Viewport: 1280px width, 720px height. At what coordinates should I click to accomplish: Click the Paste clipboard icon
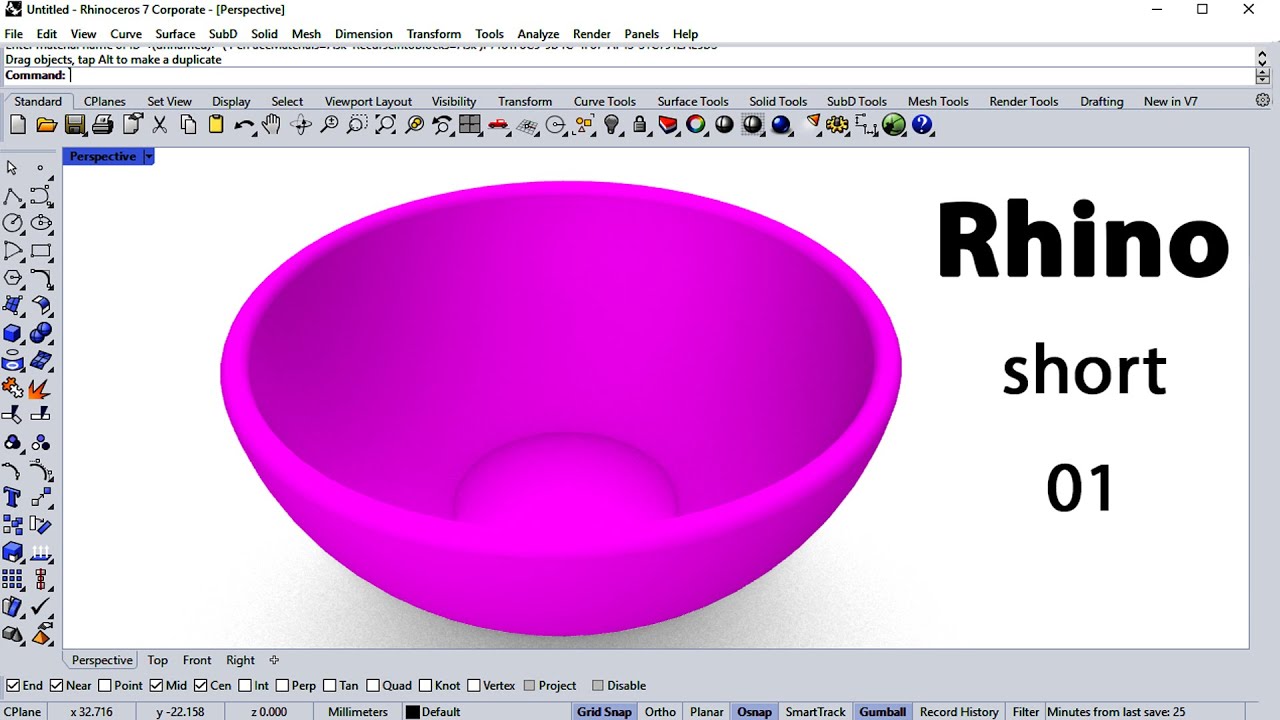[x=216, y=125]
